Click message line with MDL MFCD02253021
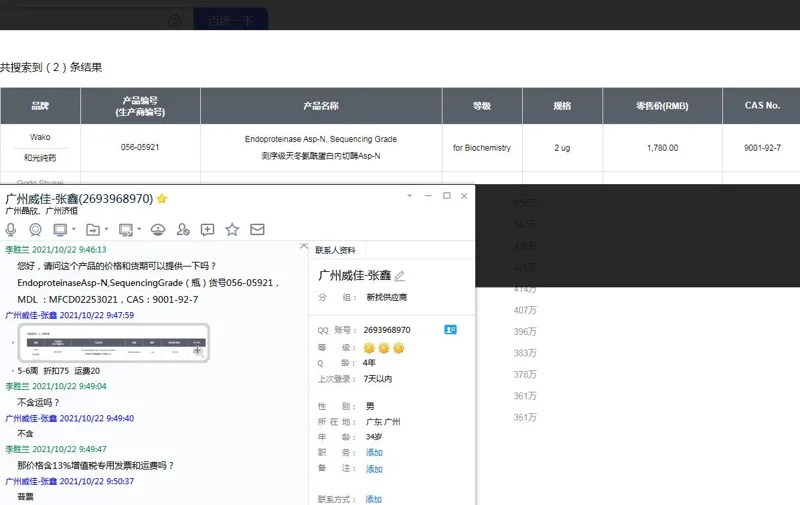The image size is (800, 505). coord(108,299)
